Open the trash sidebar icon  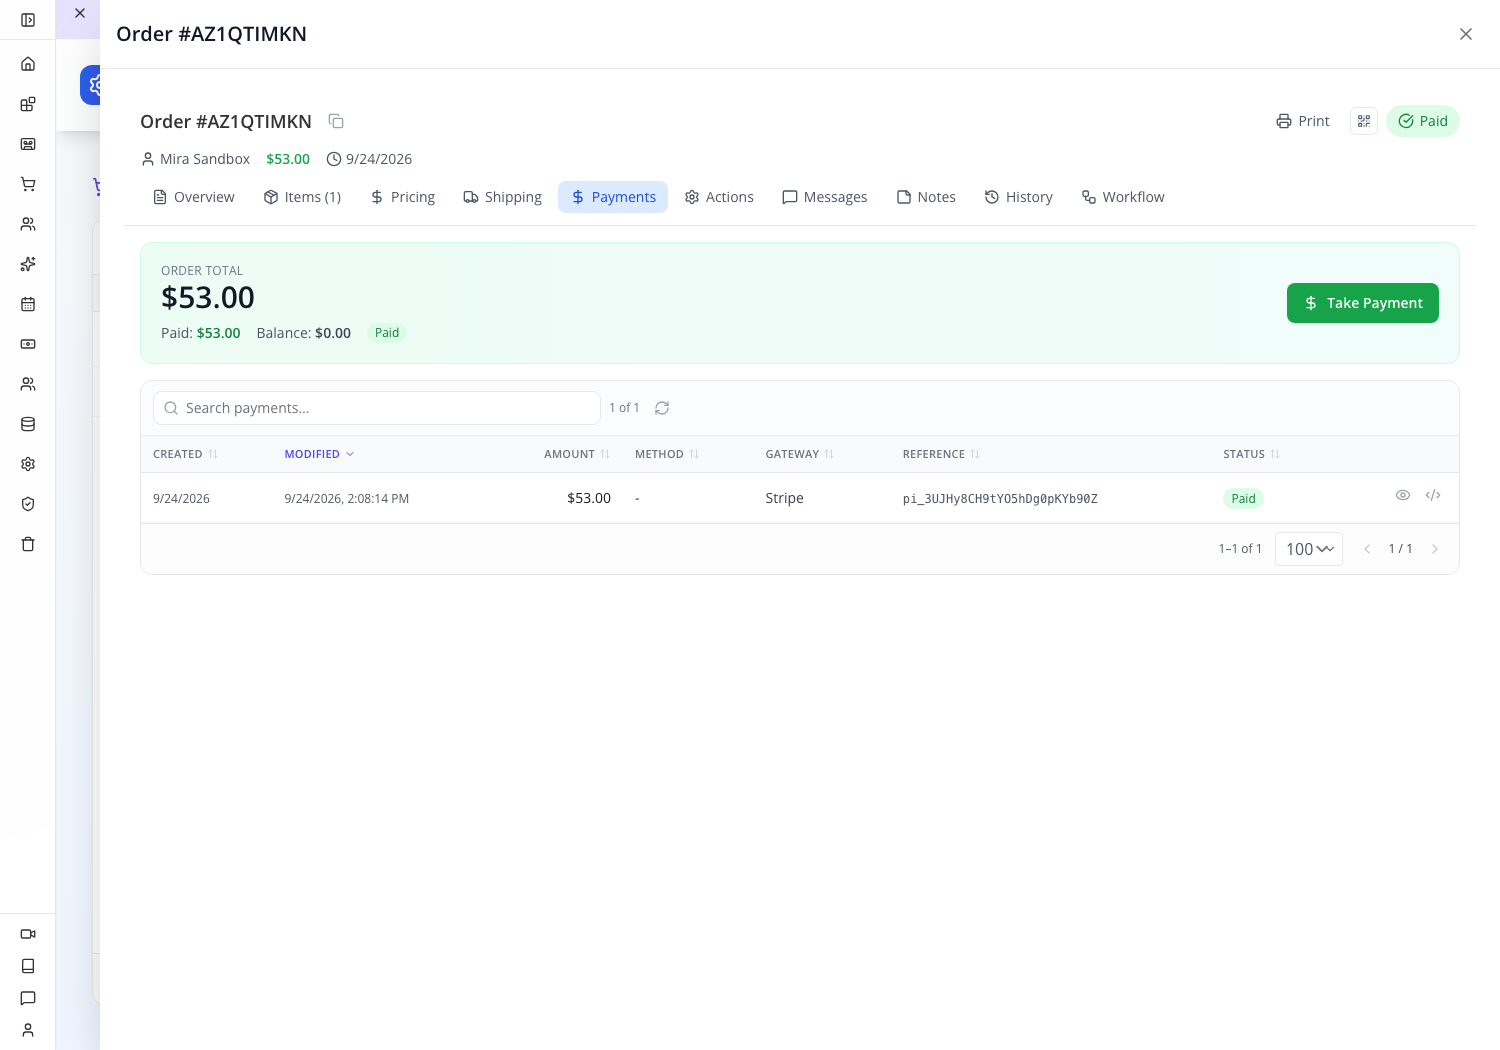[x=28, y=544]
